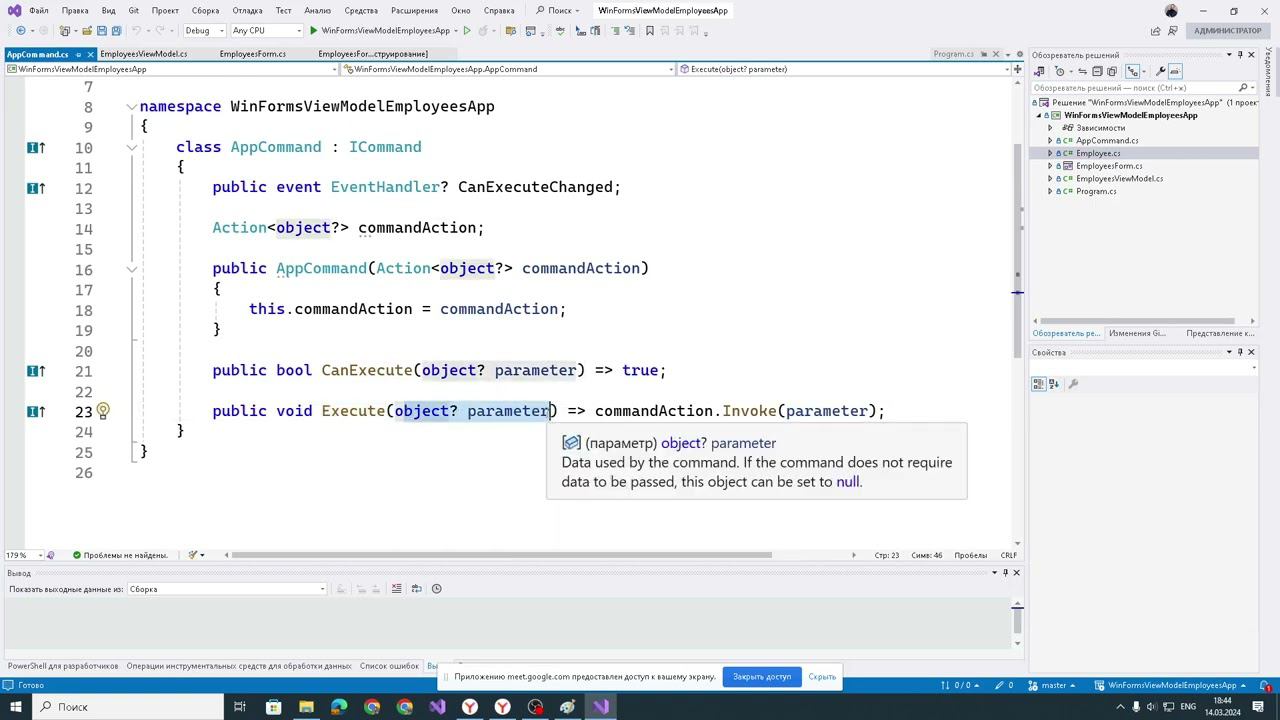Collapse the namespace block at line 8
This screenshot has height=720, width=1280.
pos(131,107)
